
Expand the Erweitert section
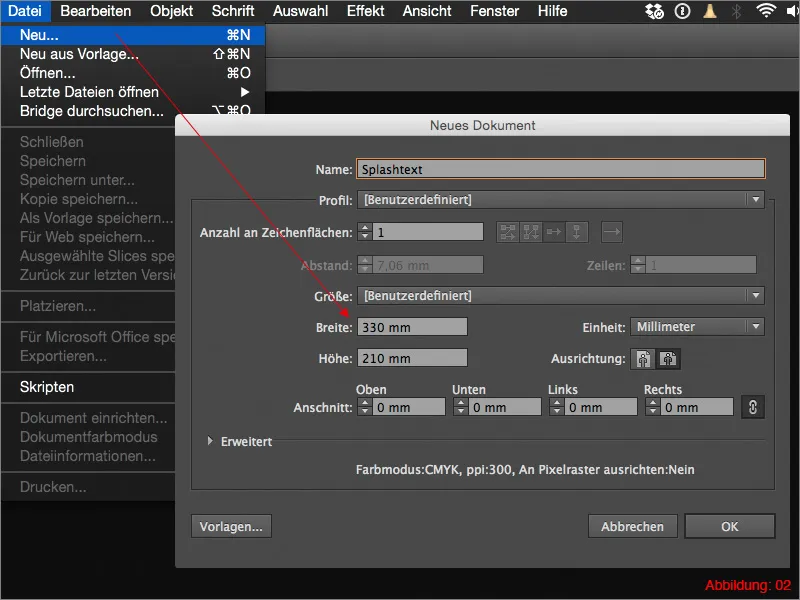coord(211,441)
